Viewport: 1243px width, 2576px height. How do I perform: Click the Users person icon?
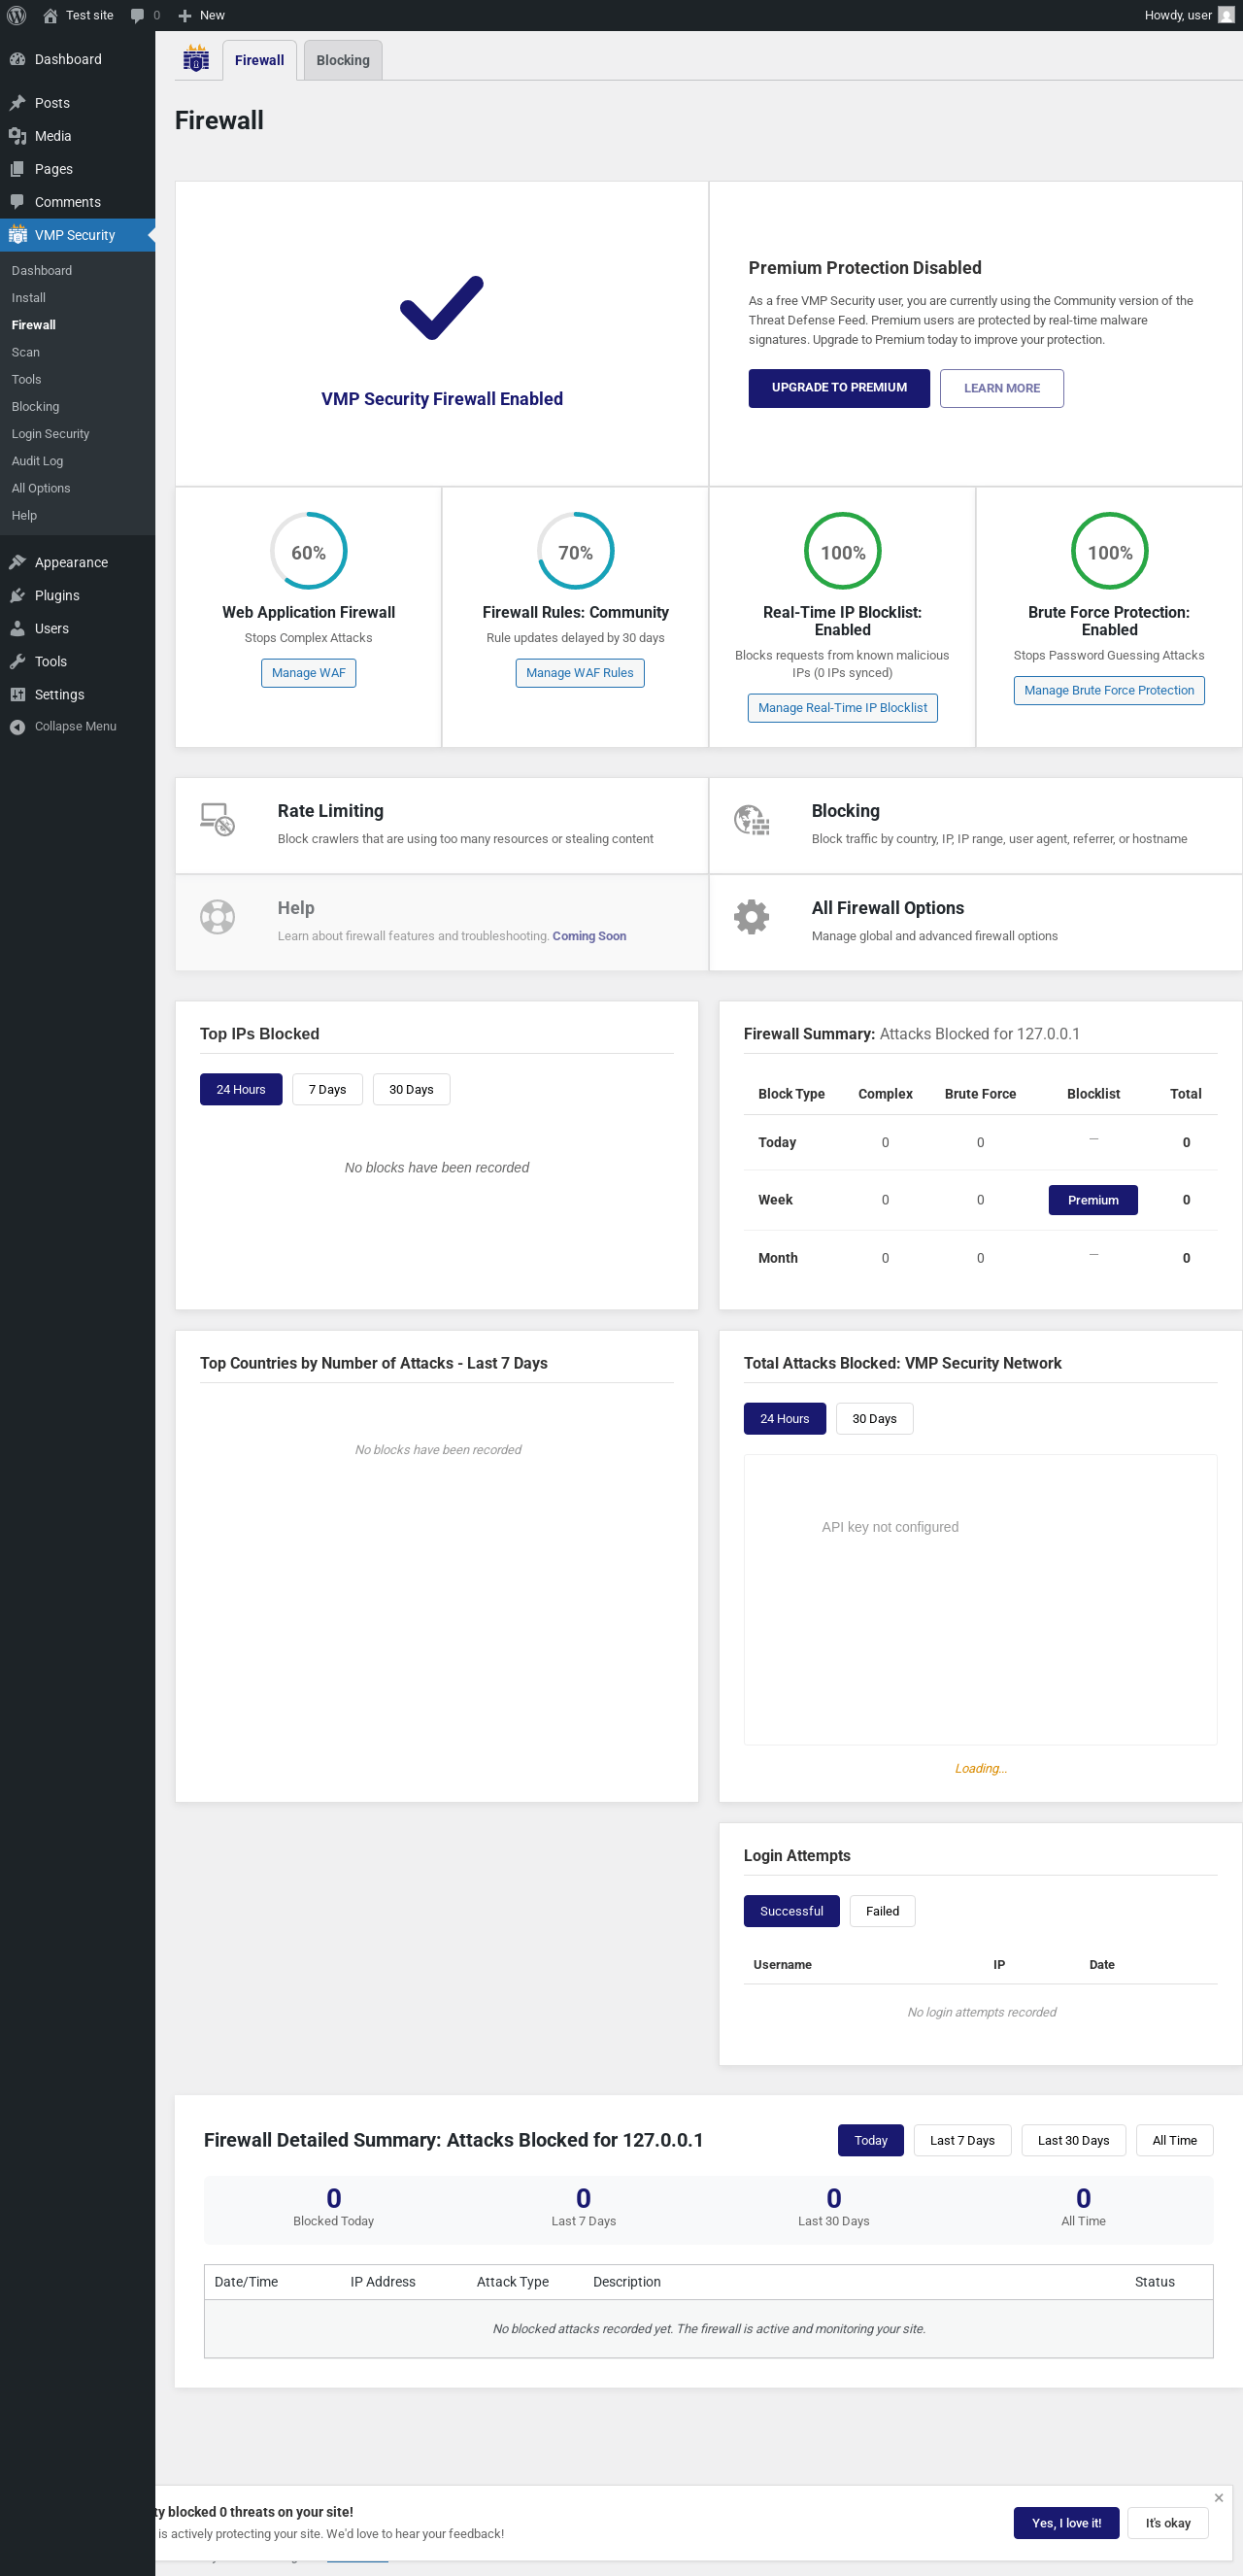click(x=17, y=628)
